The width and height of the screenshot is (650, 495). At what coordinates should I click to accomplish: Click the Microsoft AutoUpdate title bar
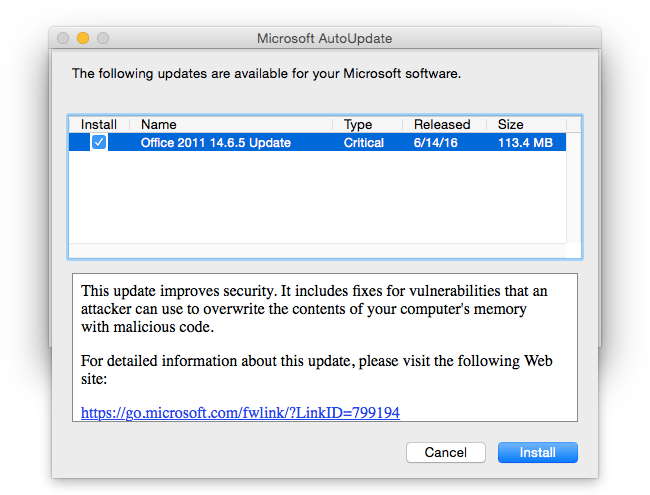pyautogui.click(x=325, y=38)
